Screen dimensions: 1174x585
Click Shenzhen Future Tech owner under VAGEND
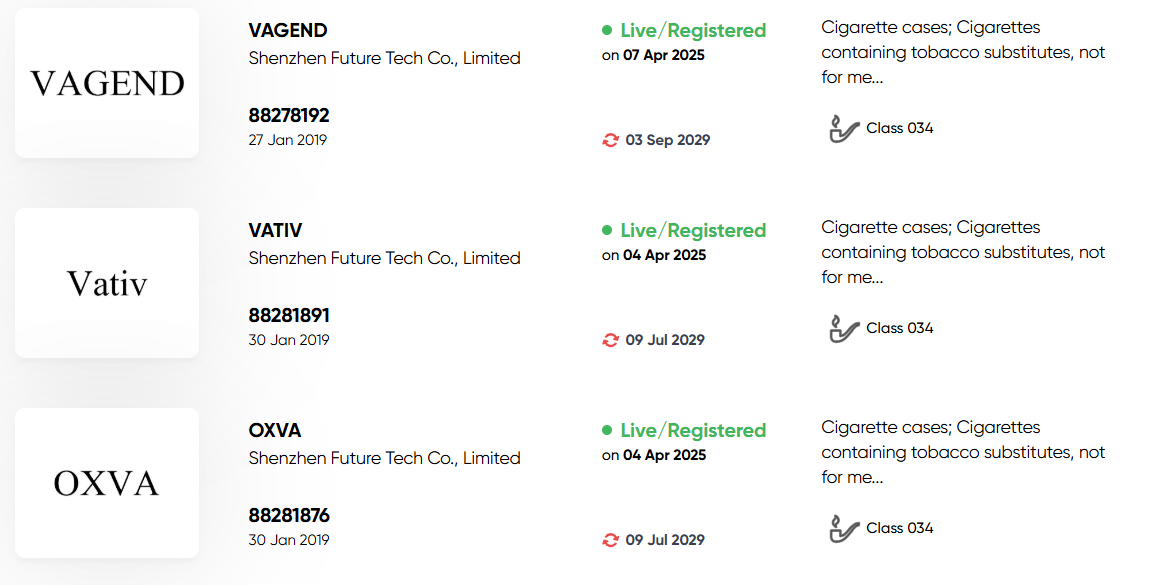(x=384, y=58)
